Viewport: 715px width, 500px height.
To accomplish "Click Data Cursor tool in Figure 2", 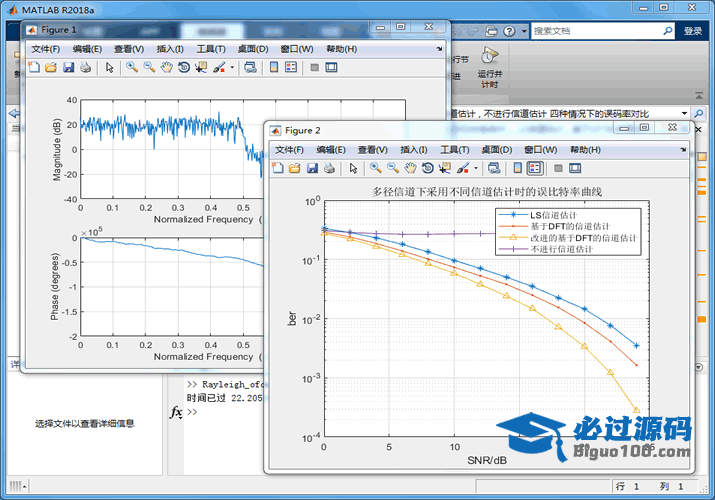I will (445, 169).
